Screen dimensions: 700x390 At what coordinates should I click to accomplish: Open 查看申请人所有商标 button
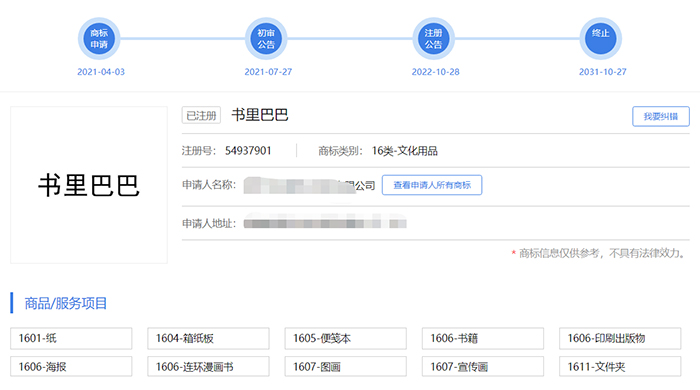click(x=432, y=185)
